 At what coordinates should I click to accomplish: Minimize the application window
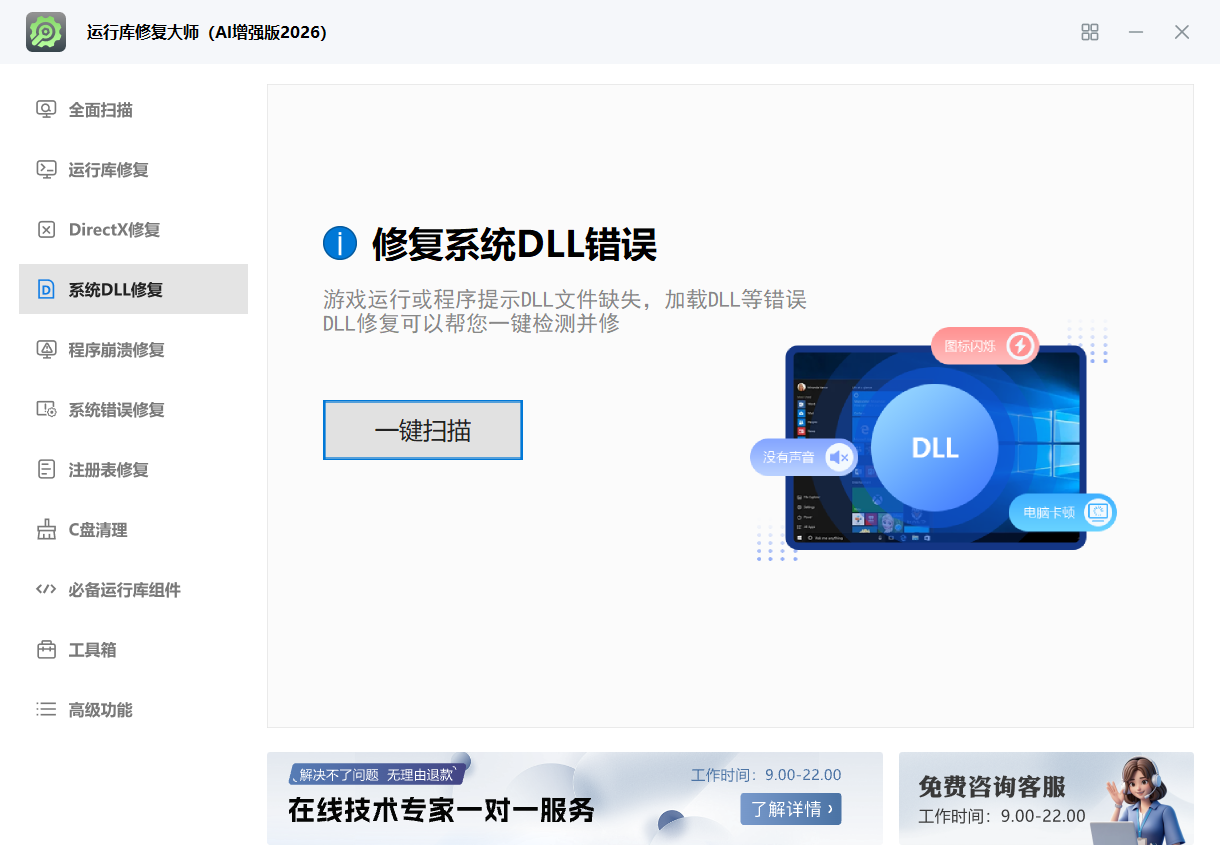pos(1136,32)
